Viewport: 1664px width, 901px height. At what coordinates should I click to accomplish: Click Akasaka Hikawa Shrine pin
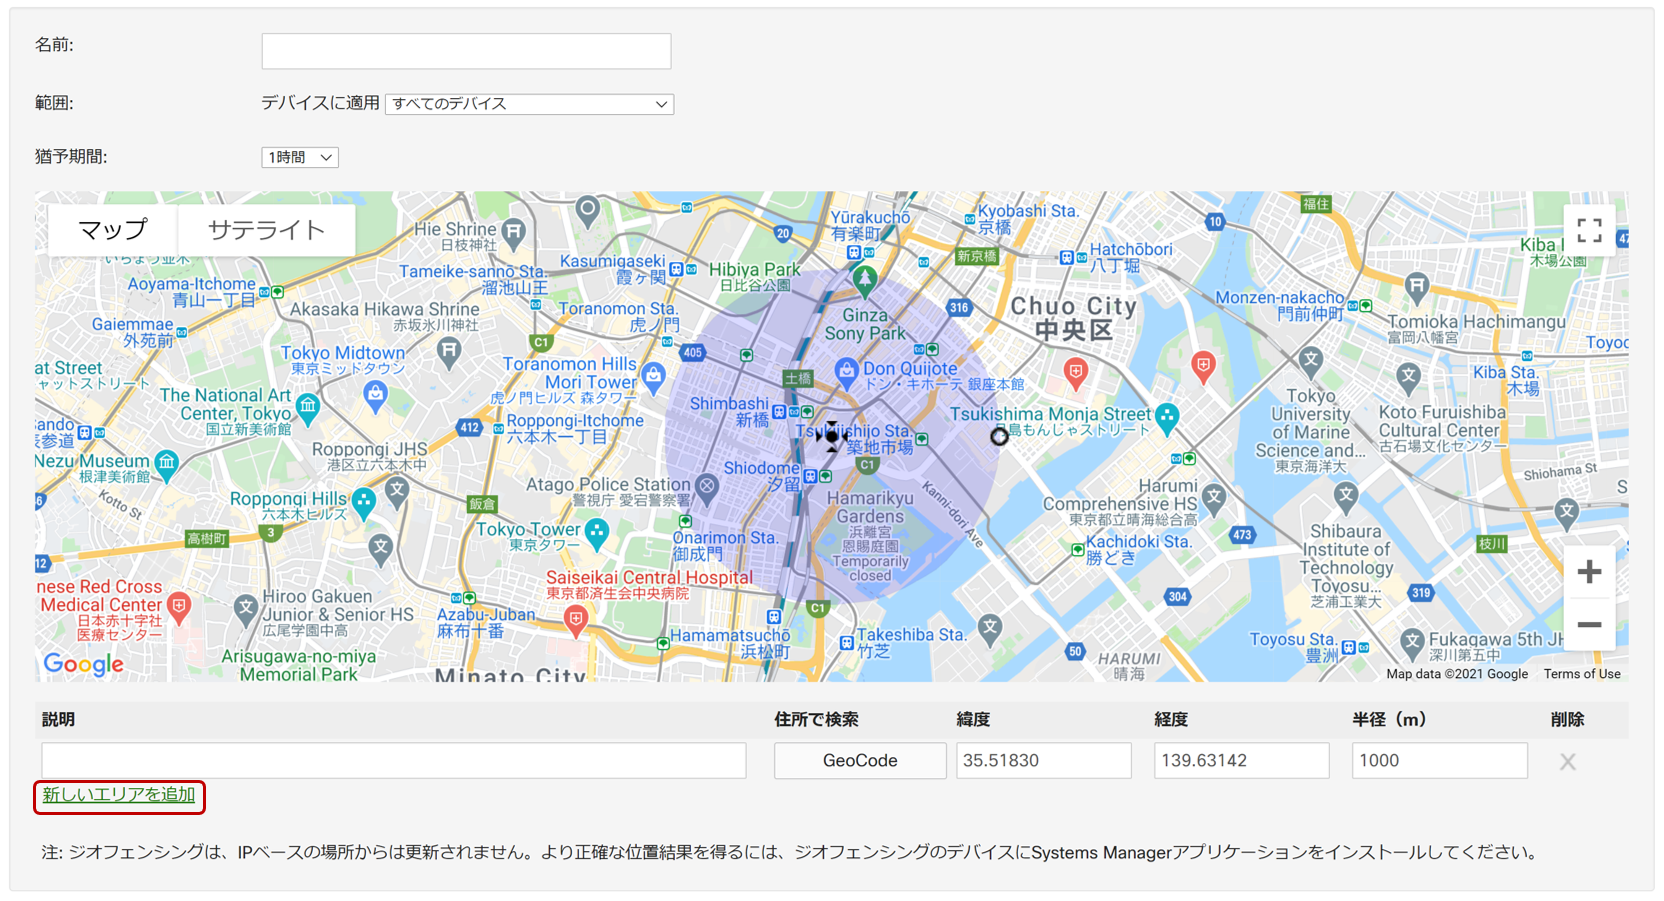[449, 351]
